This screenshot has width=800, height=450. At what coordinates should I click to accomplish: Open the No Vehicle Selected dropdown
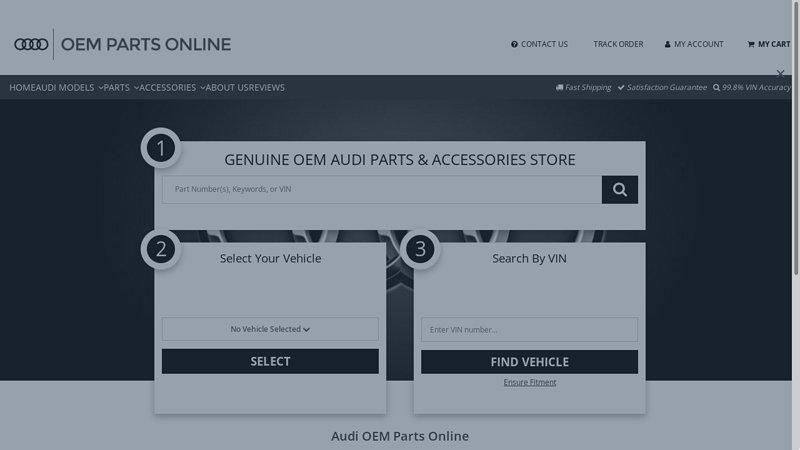[x=270, y=329]
